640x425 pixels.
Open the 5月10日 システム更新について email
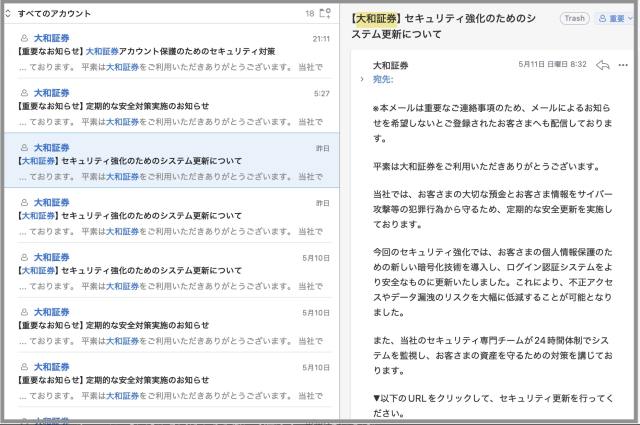click(x=170, y=270)
